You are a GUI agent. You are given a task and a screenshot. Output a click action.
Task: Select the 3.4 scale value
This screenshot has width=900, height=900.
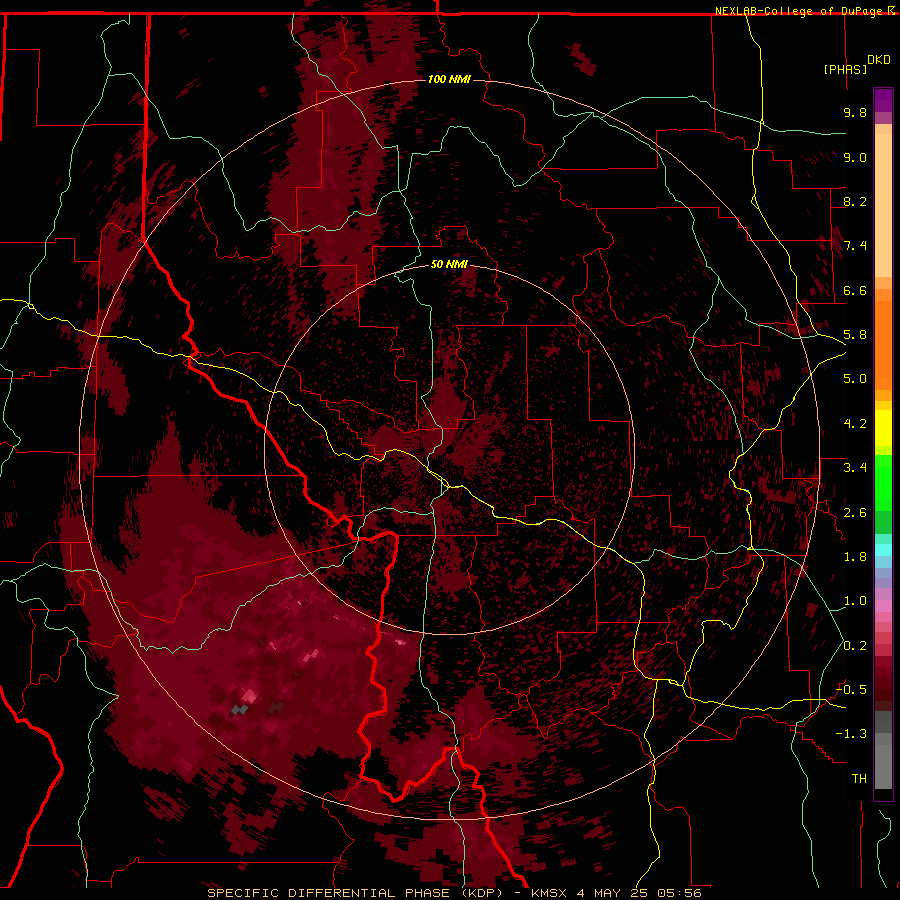point(855,468)
